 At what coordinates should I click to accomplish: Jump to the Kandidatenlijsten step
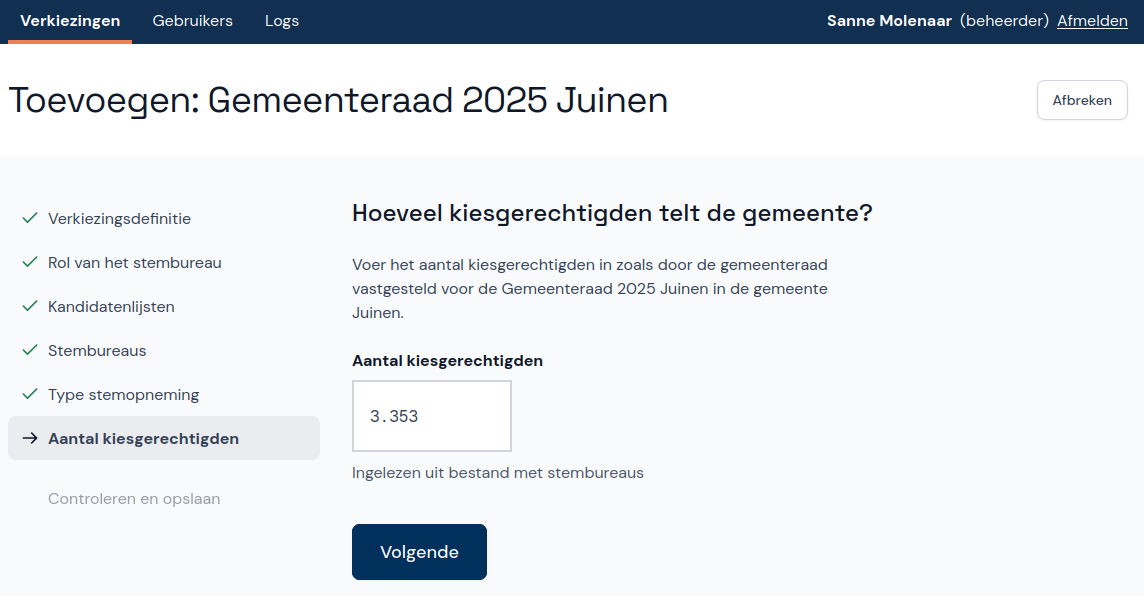pos(111,307)
